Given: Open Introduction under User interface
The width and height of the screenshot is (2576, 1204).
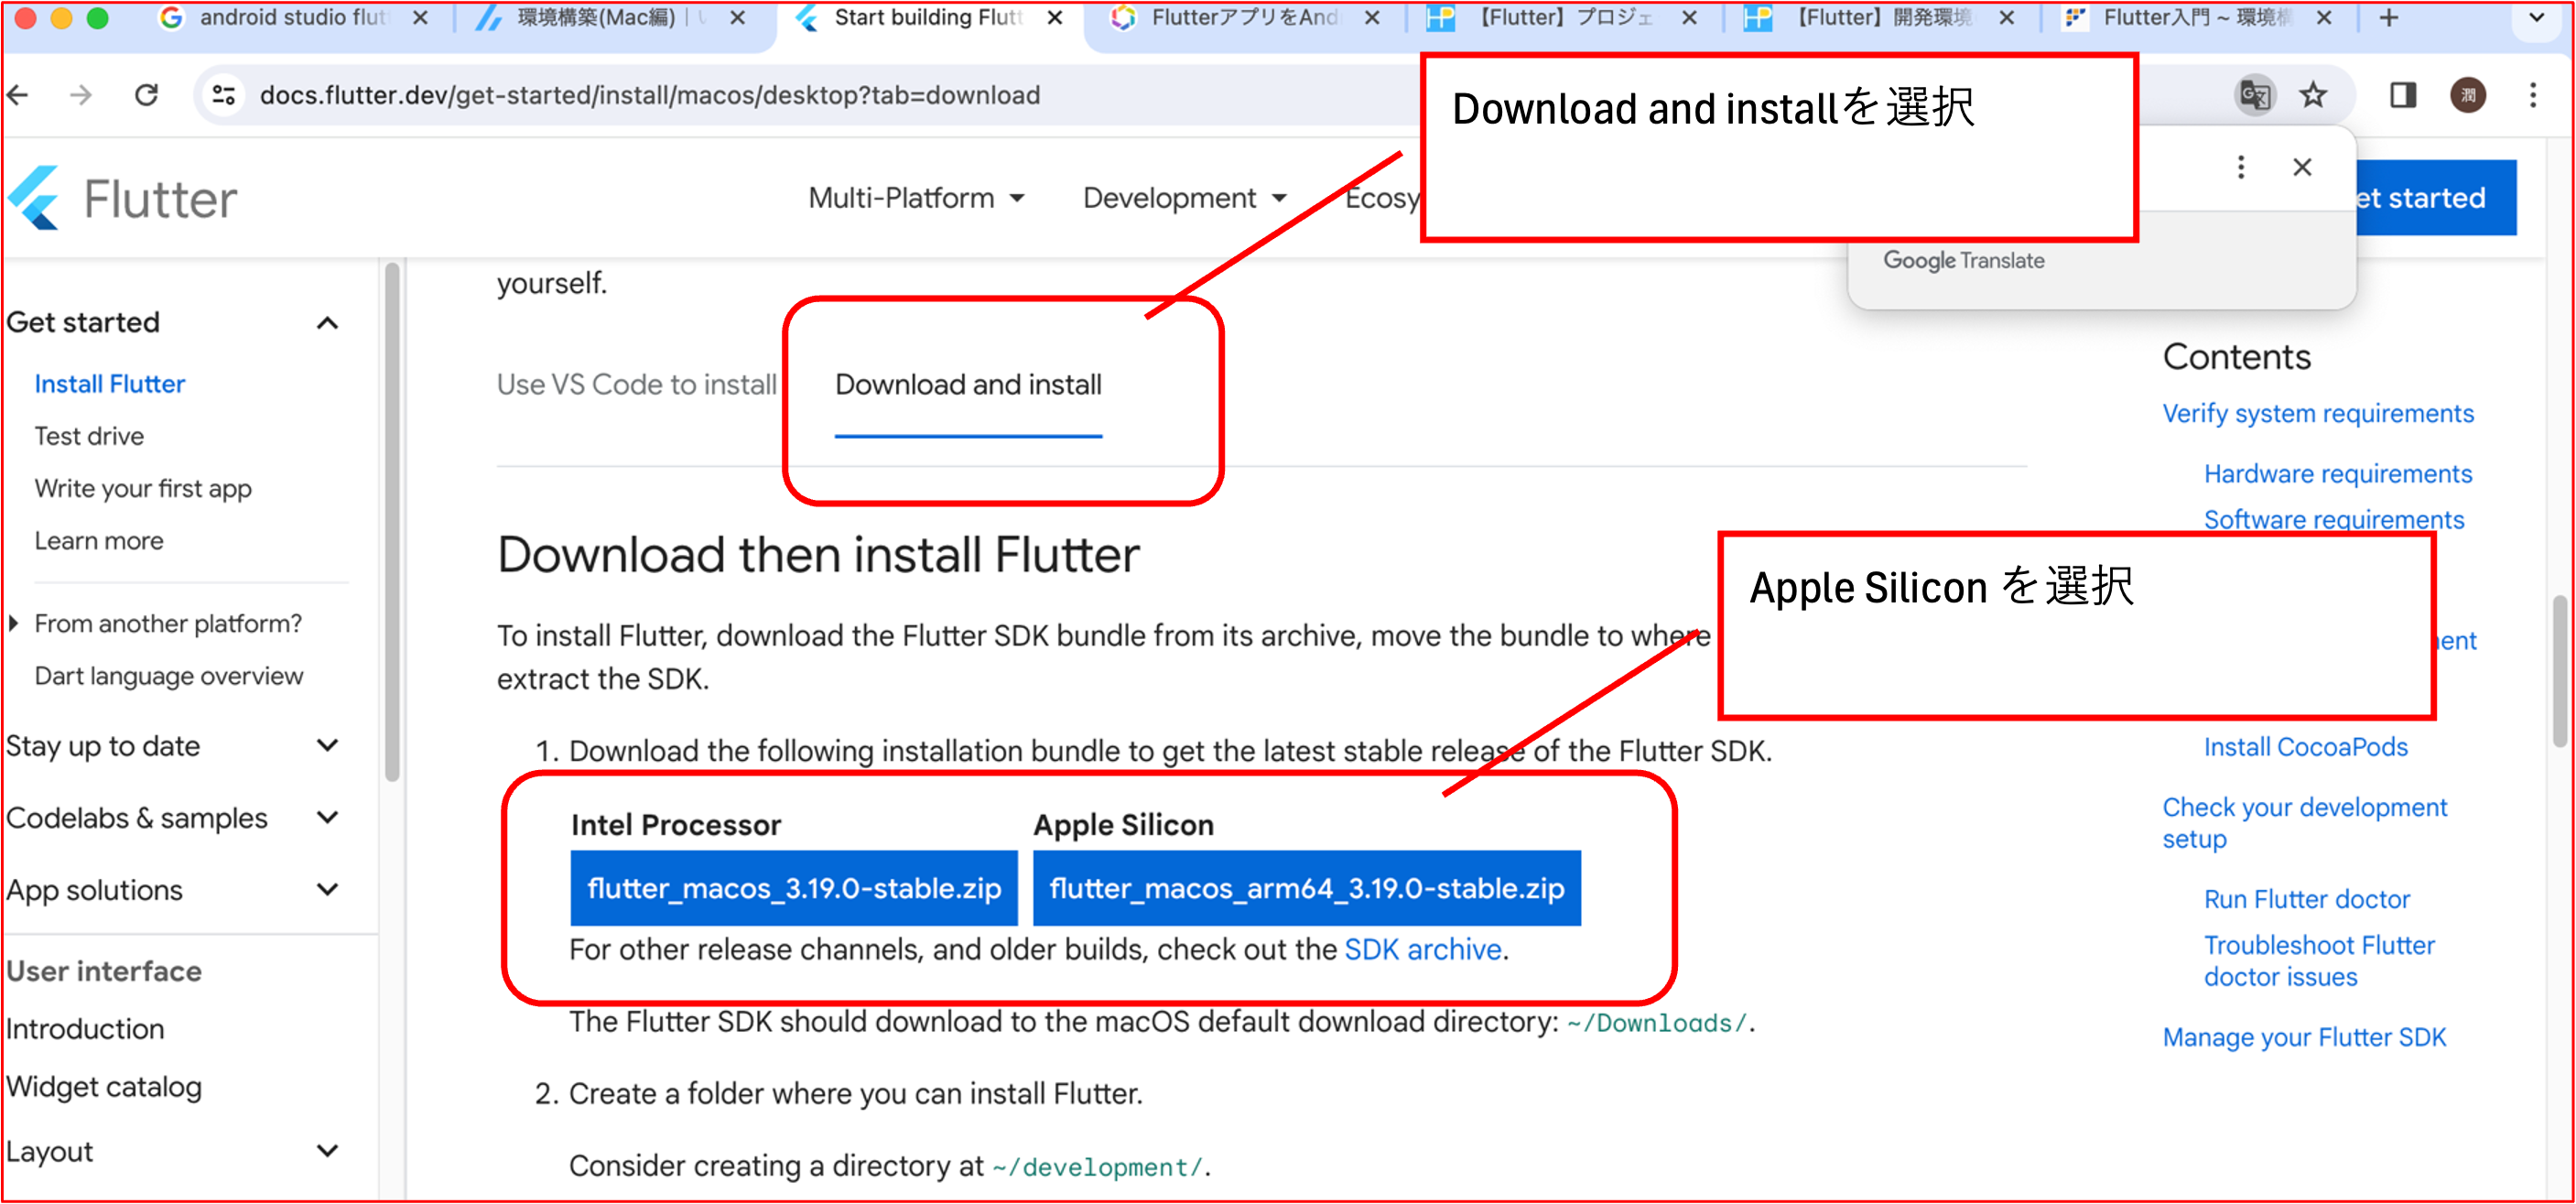Looking at the screenshot, I should point(85,1029).
